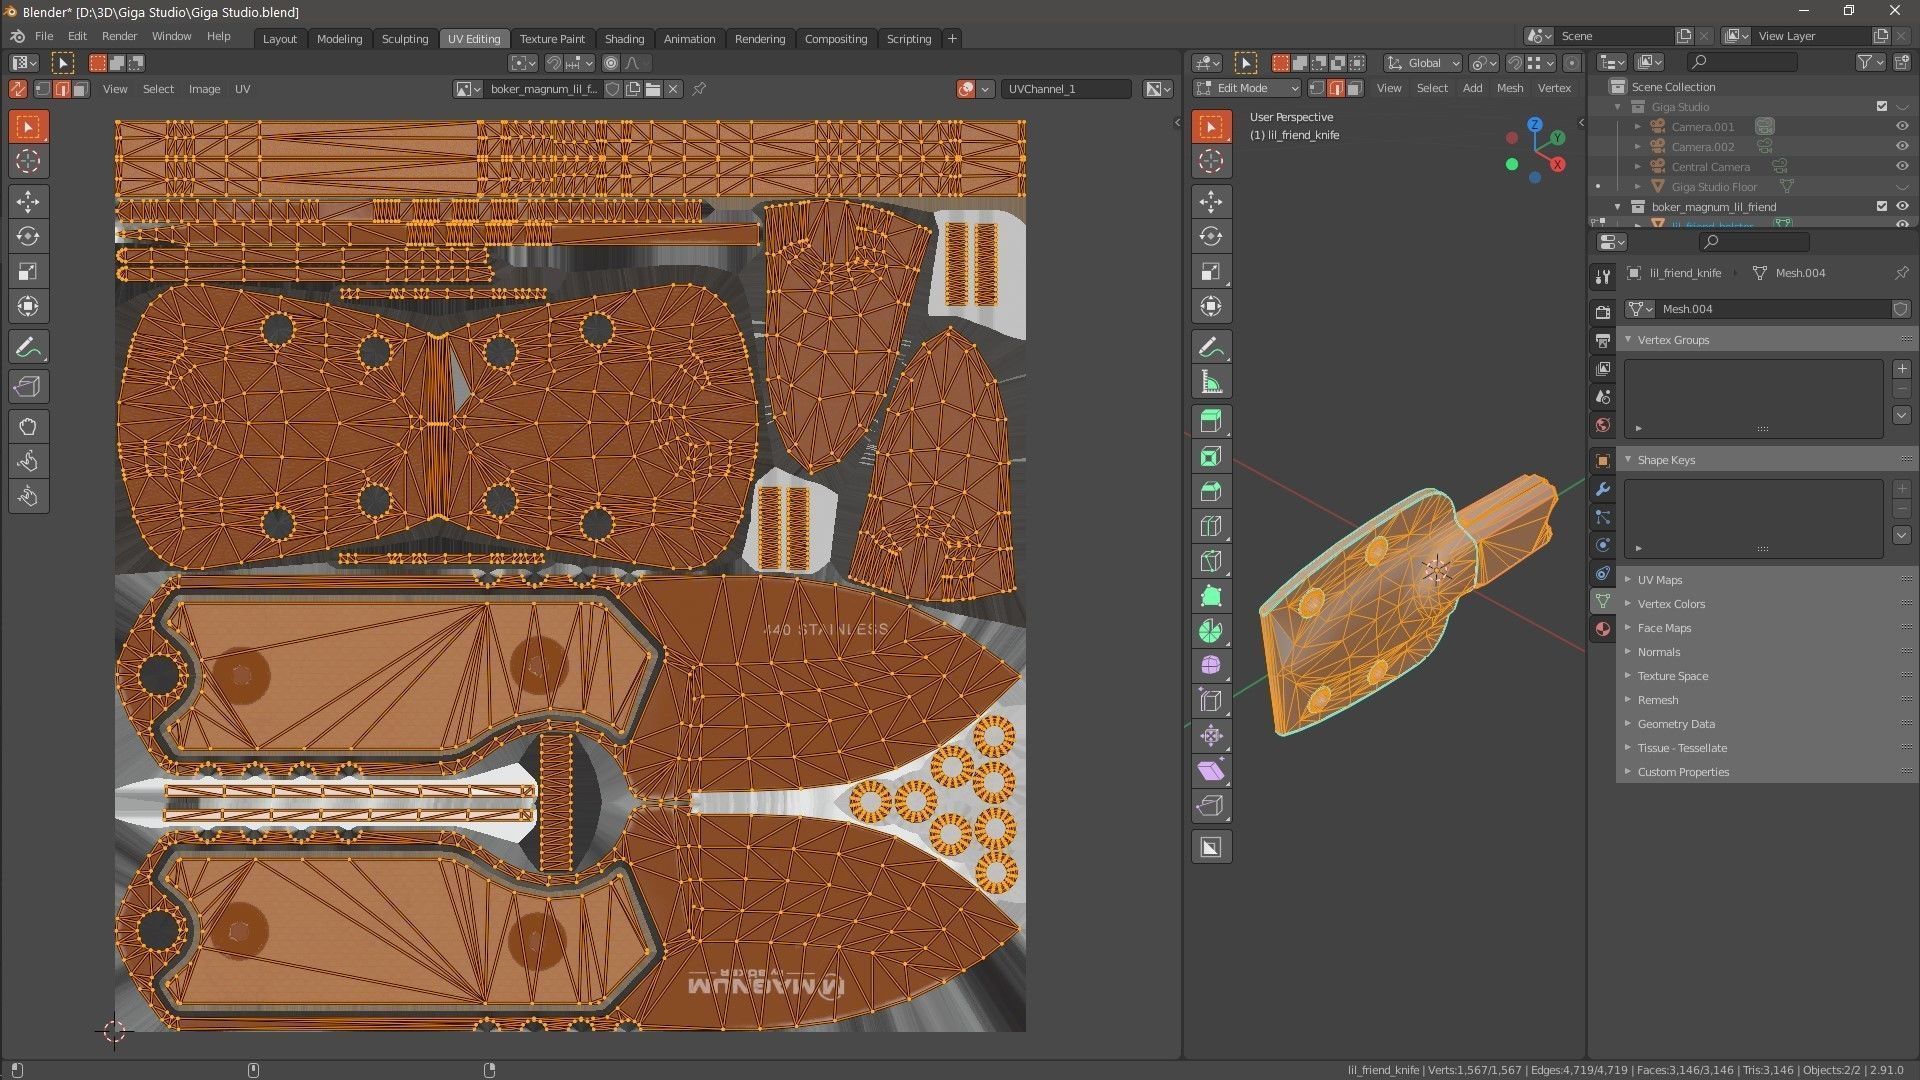Switch to the Sculpting workspace tab

(x=405, y=39)
